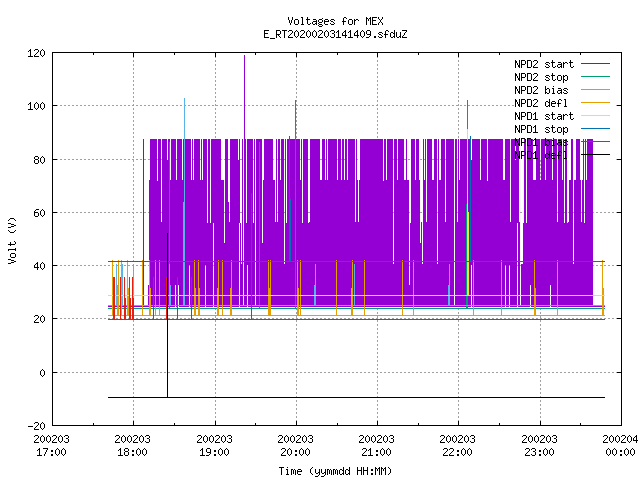The image size is (640, 480).
Task: Click the x-axis label 200203 21:00
Action: coord(376,446)
